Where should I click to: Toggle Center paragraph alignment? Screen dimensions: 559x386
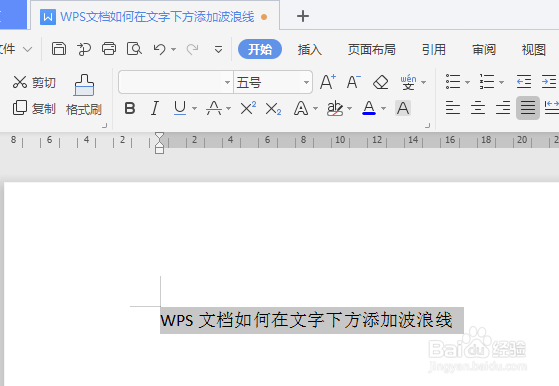pos(478,108)
